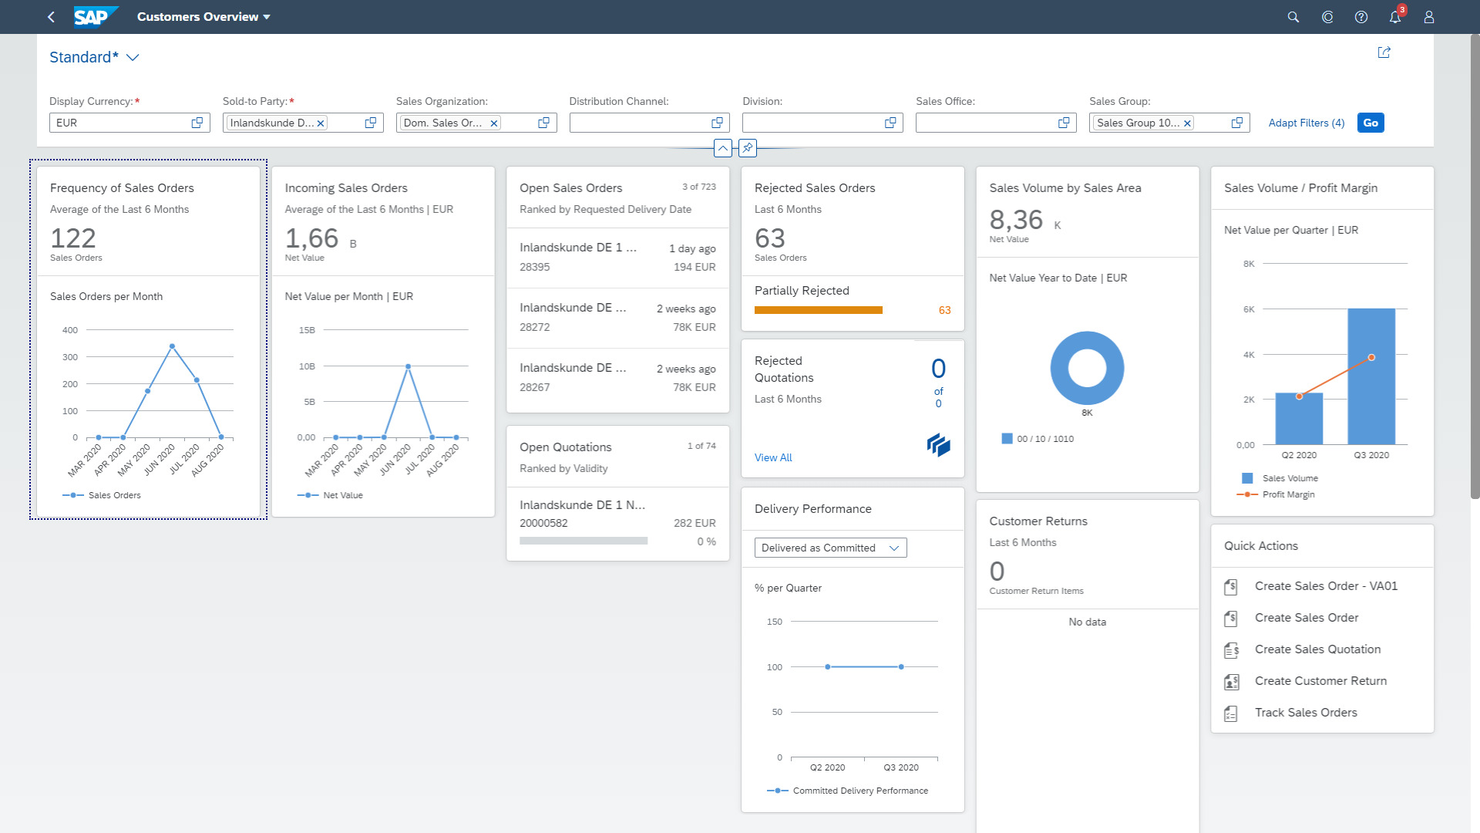Click the Partially Rejected progress bar
The image size is (1480, 833).
coord(818,310)
